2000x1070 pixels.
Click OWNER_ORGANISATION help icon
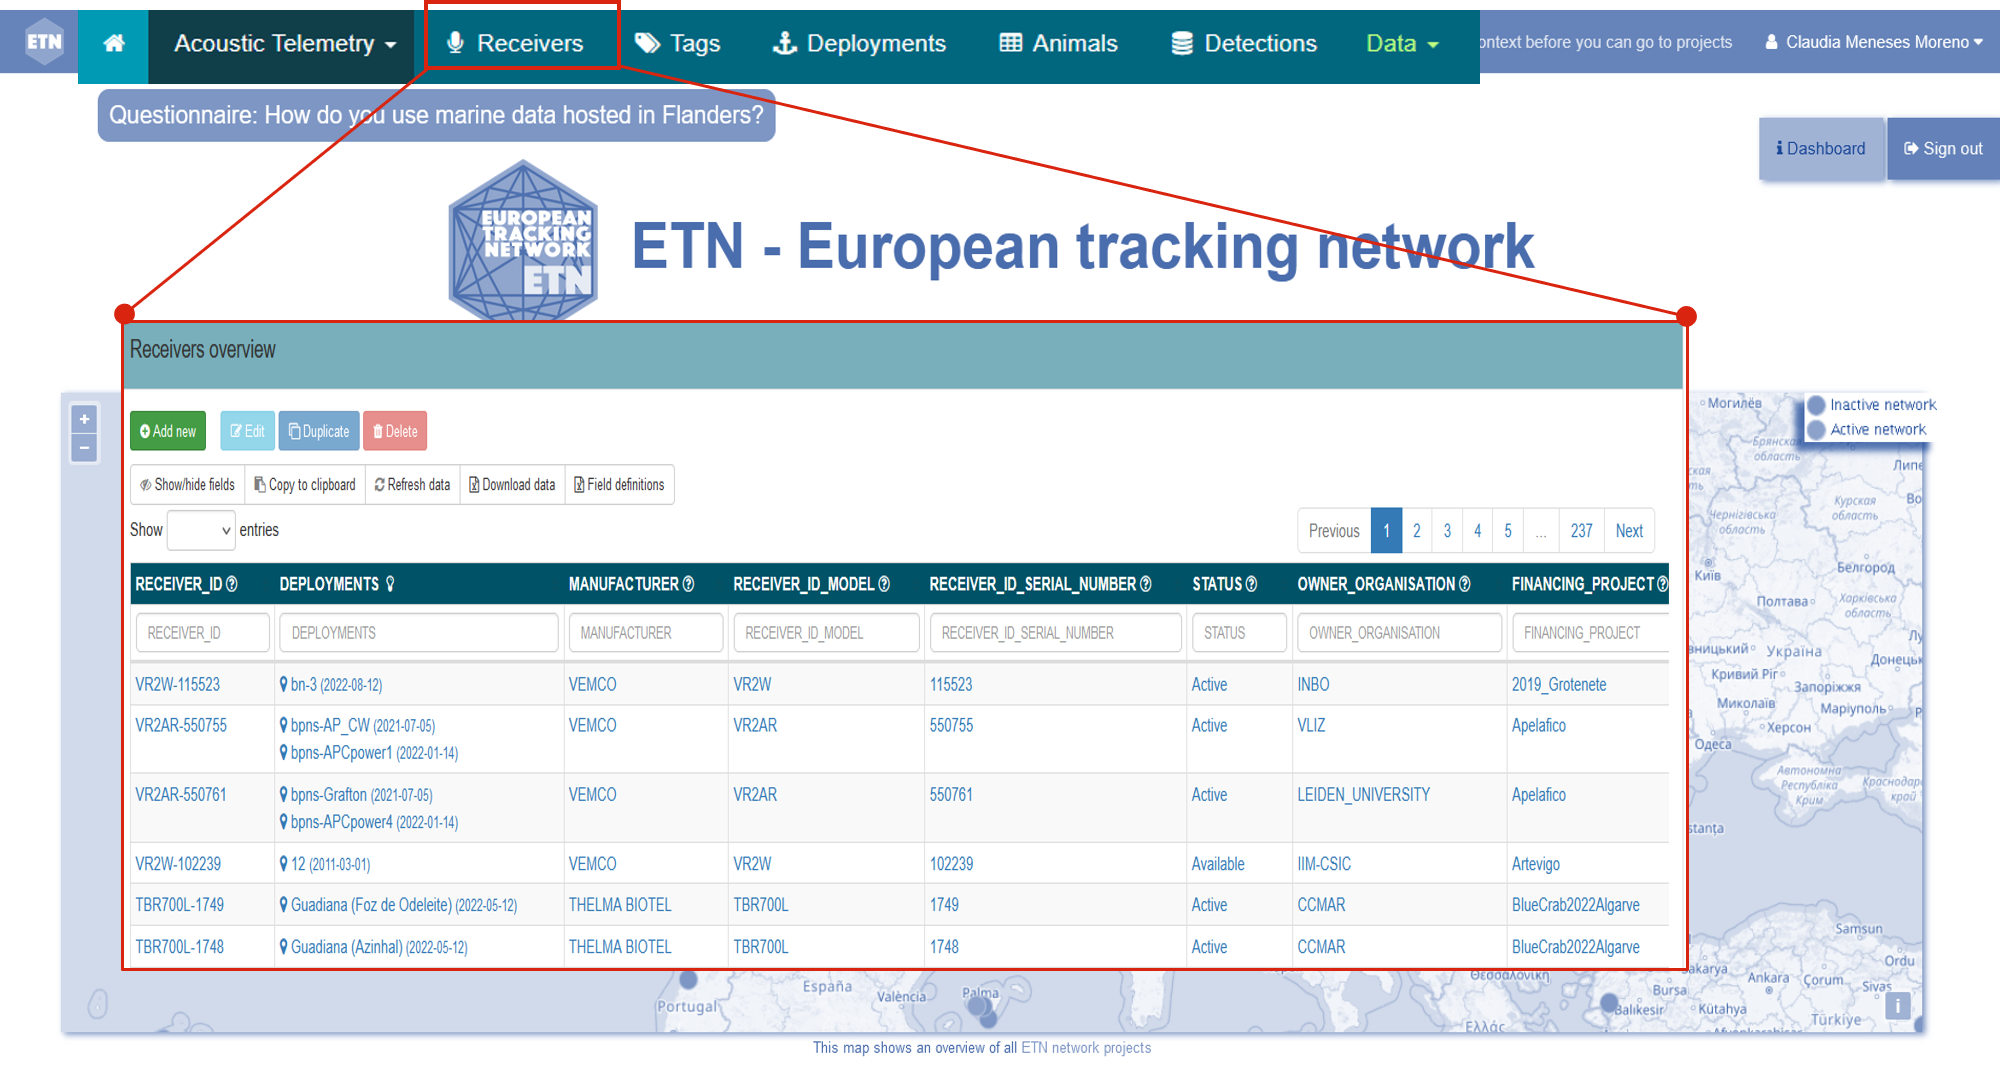(1465, 584)
